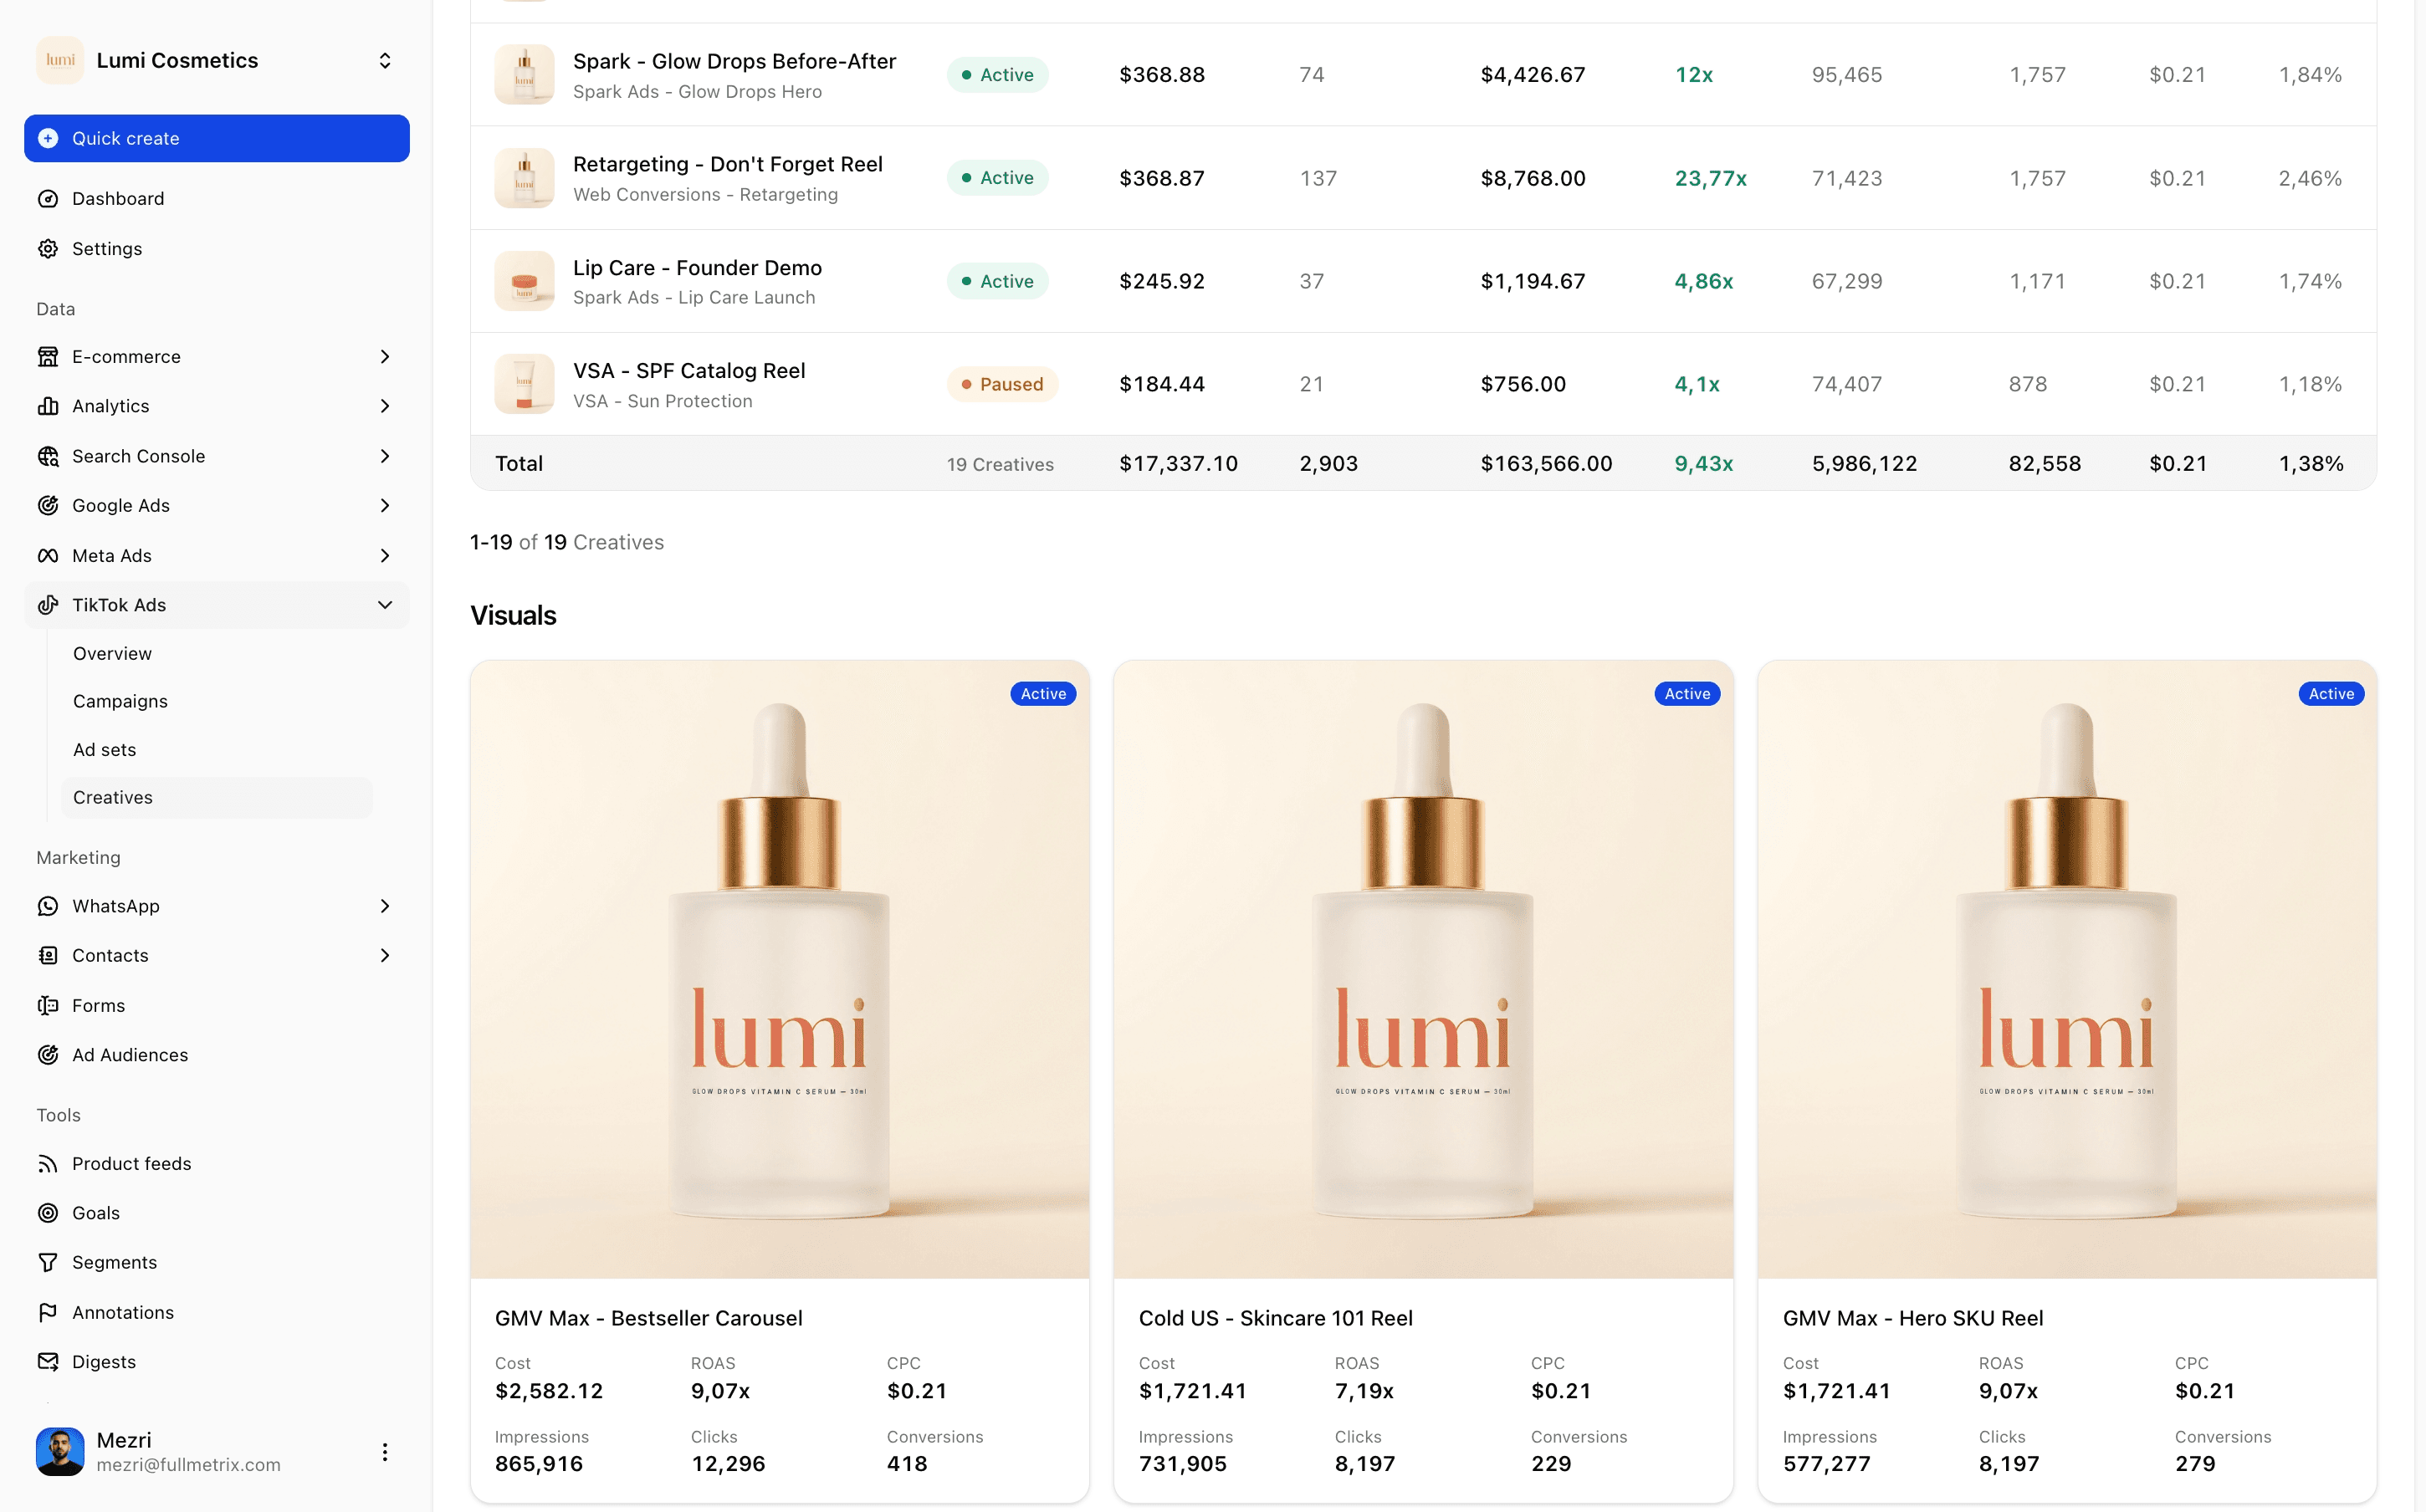Expand the WhatsApp section chevron
Screen dimensions: 2426x1512
[x=385, y=906]
